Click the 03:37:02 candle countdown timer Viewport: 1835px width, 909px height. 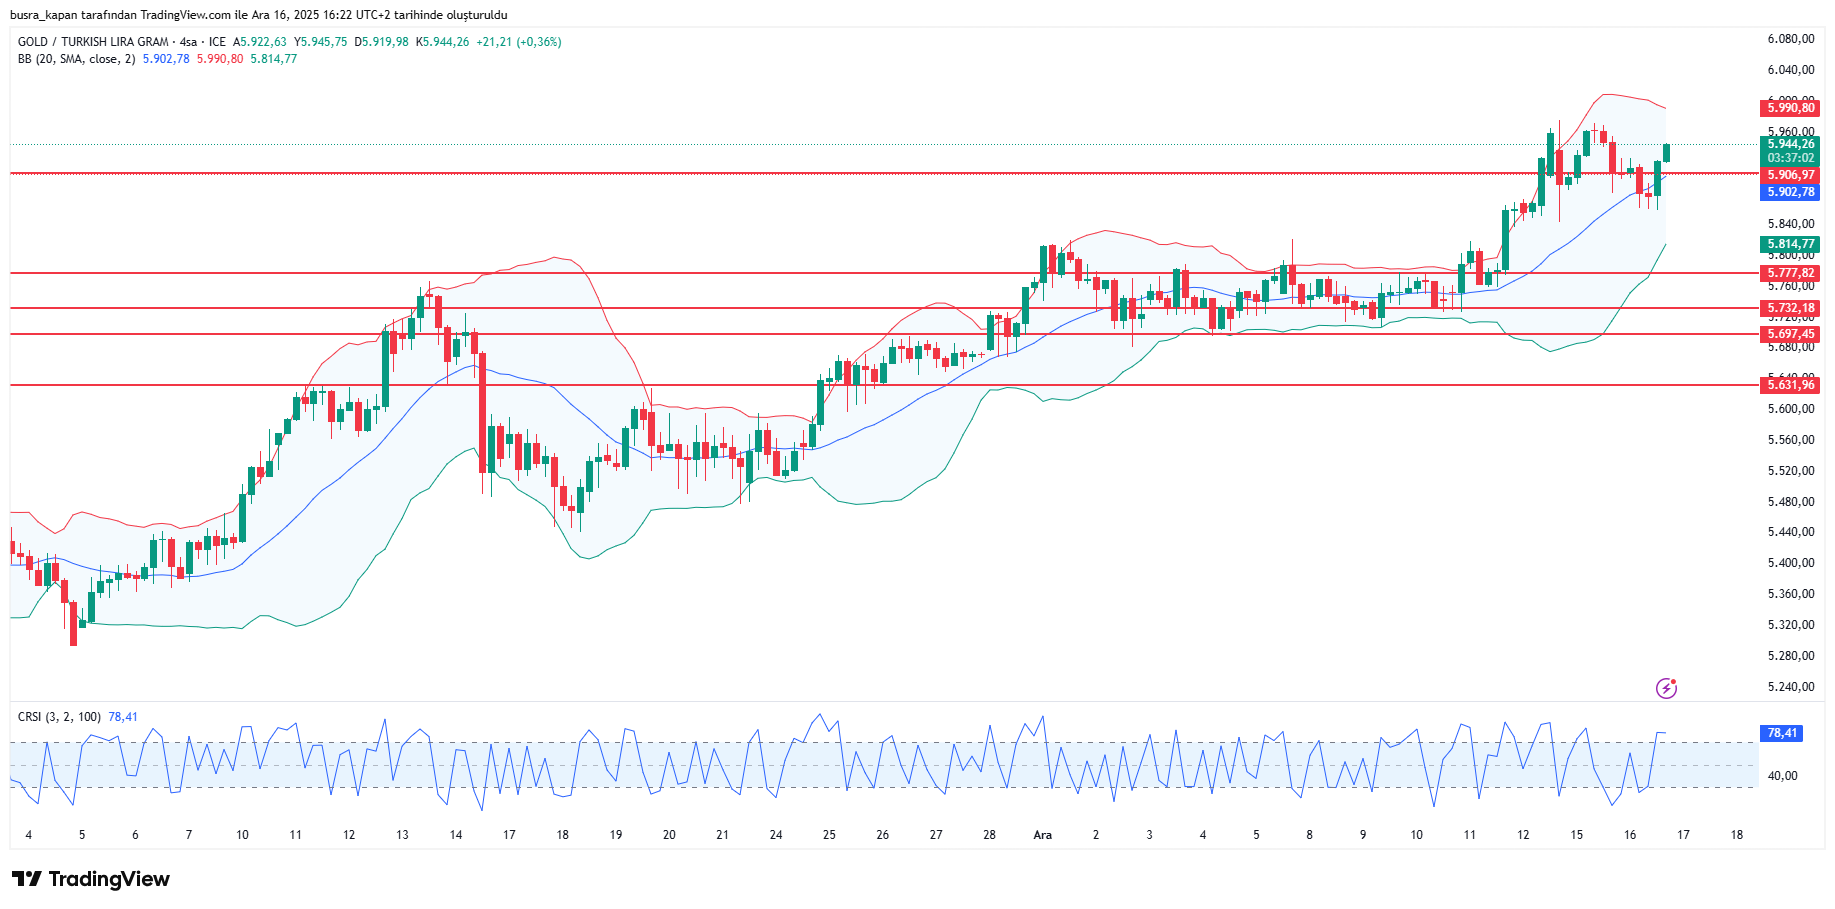pos(1789,158)
